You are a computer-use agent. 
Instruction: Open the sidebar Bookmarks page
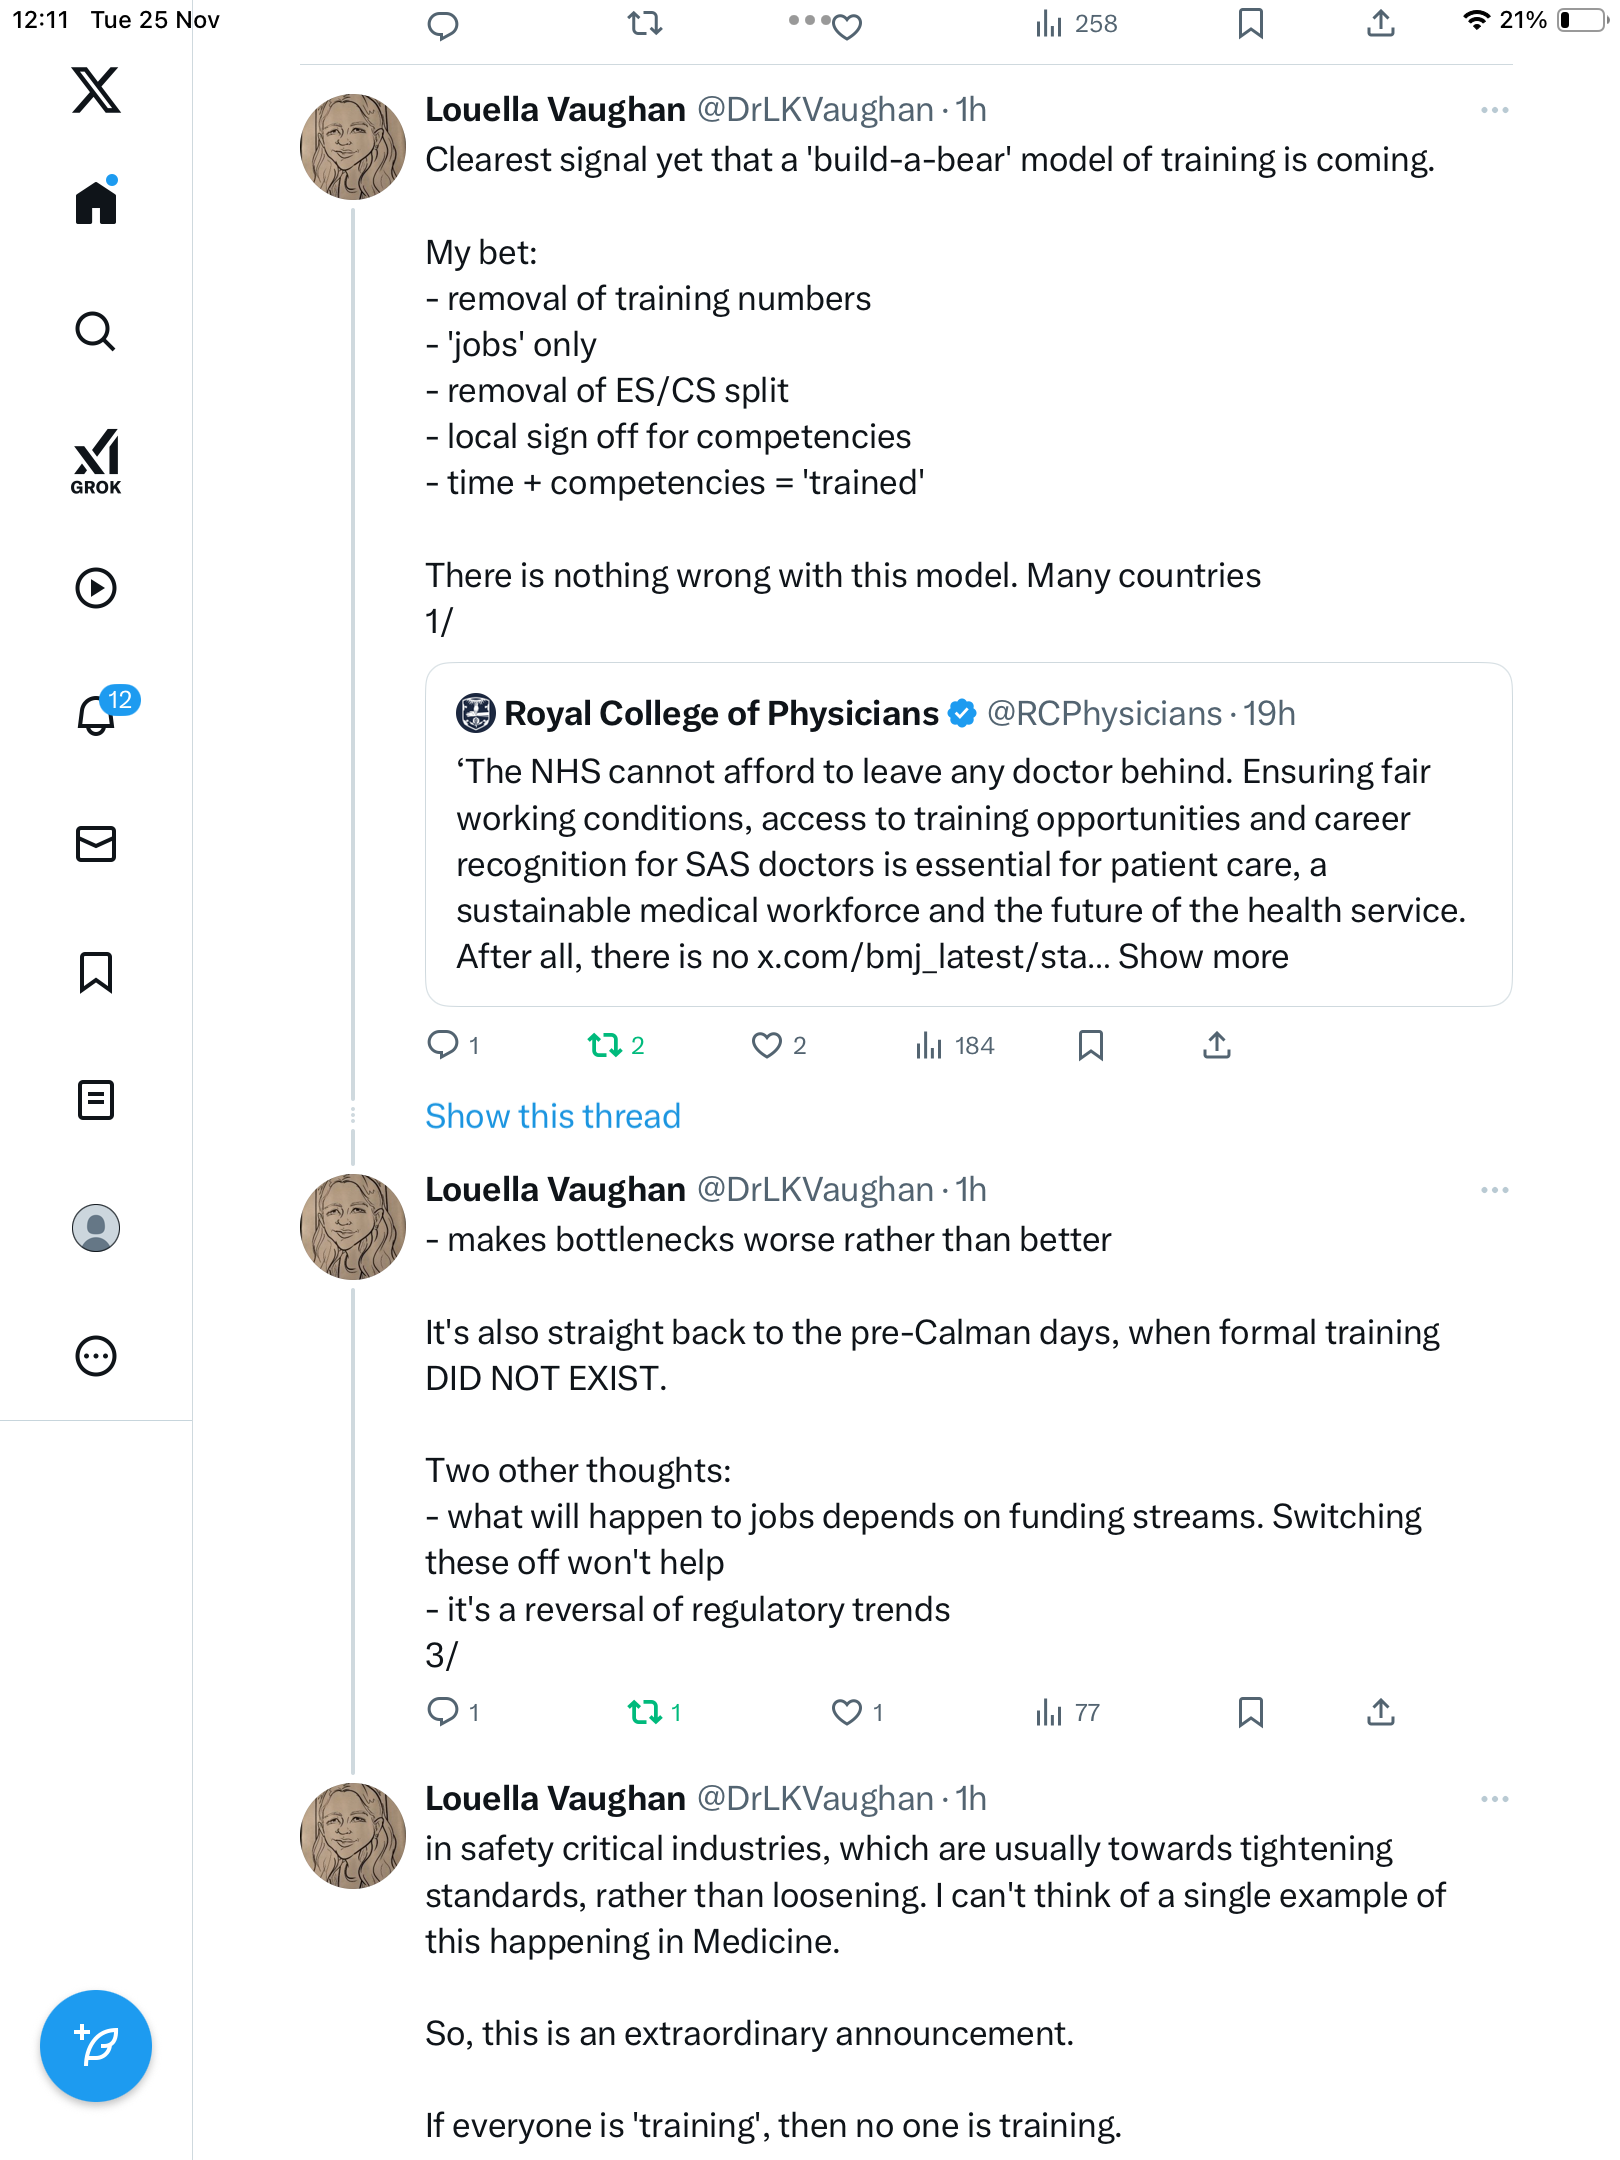[96, 972]
